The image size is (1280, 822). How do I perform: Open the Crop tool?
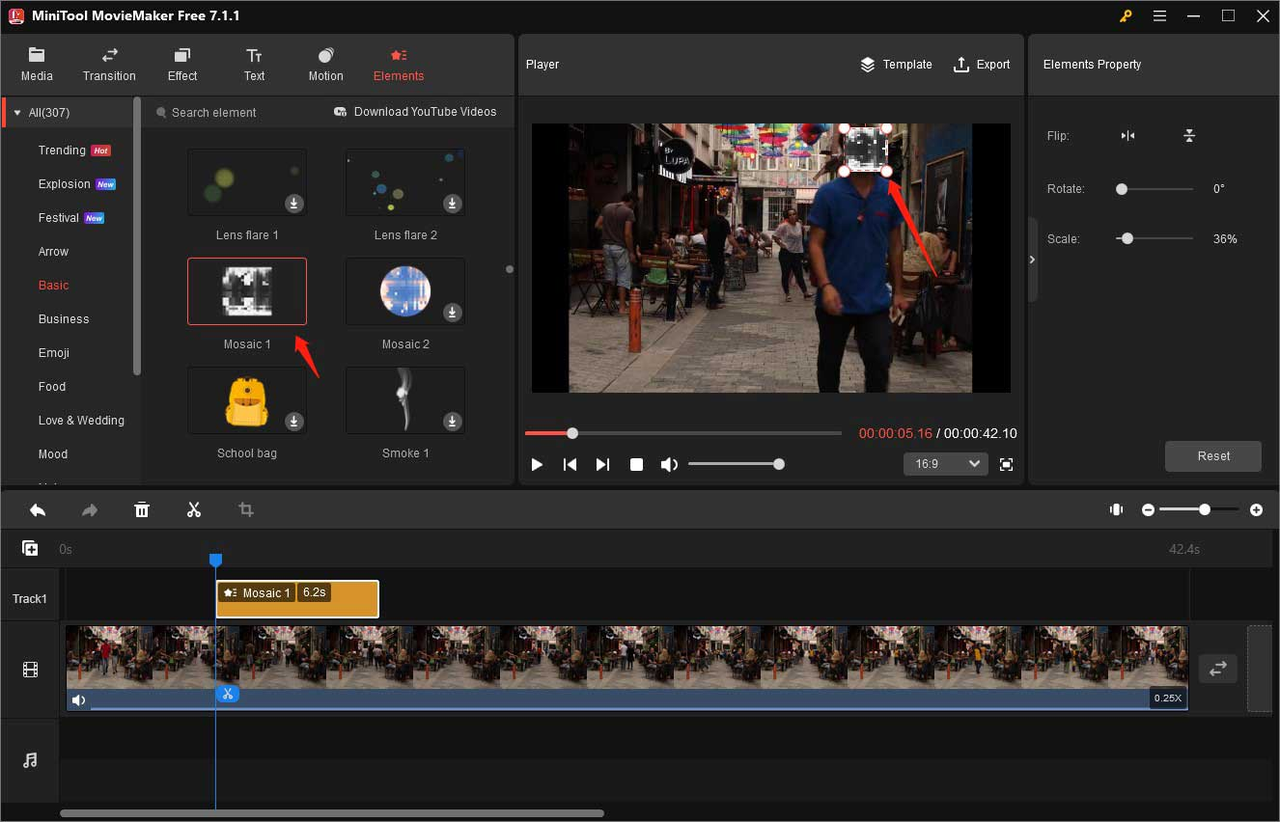(x=246, y=510)
